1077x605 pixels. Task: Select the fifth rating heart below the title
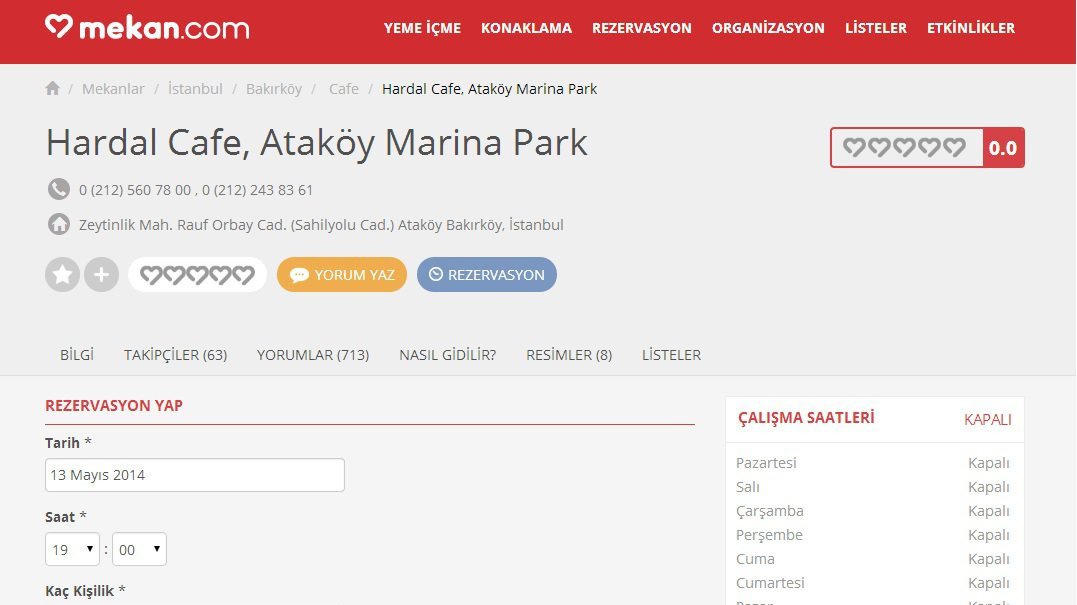pyautogui.click(x=246, y=273)
